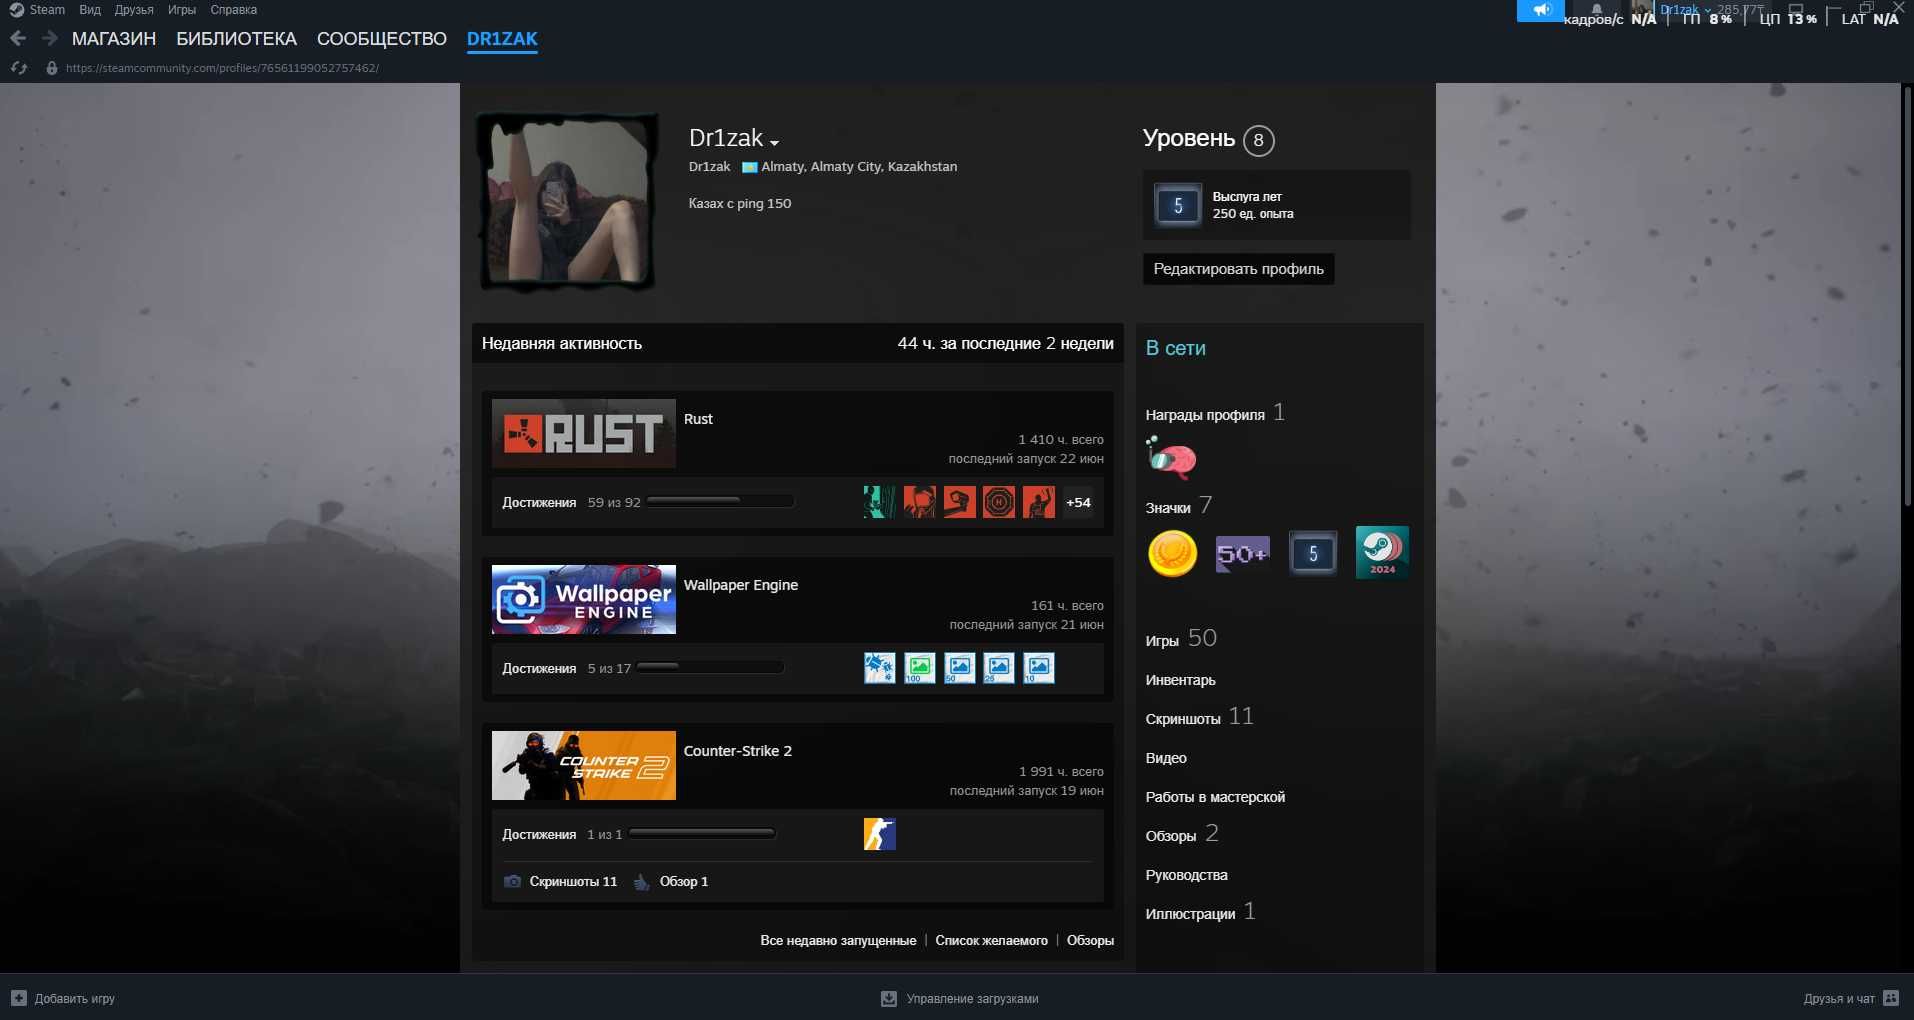Go back with the left arrow

point(18,39)
